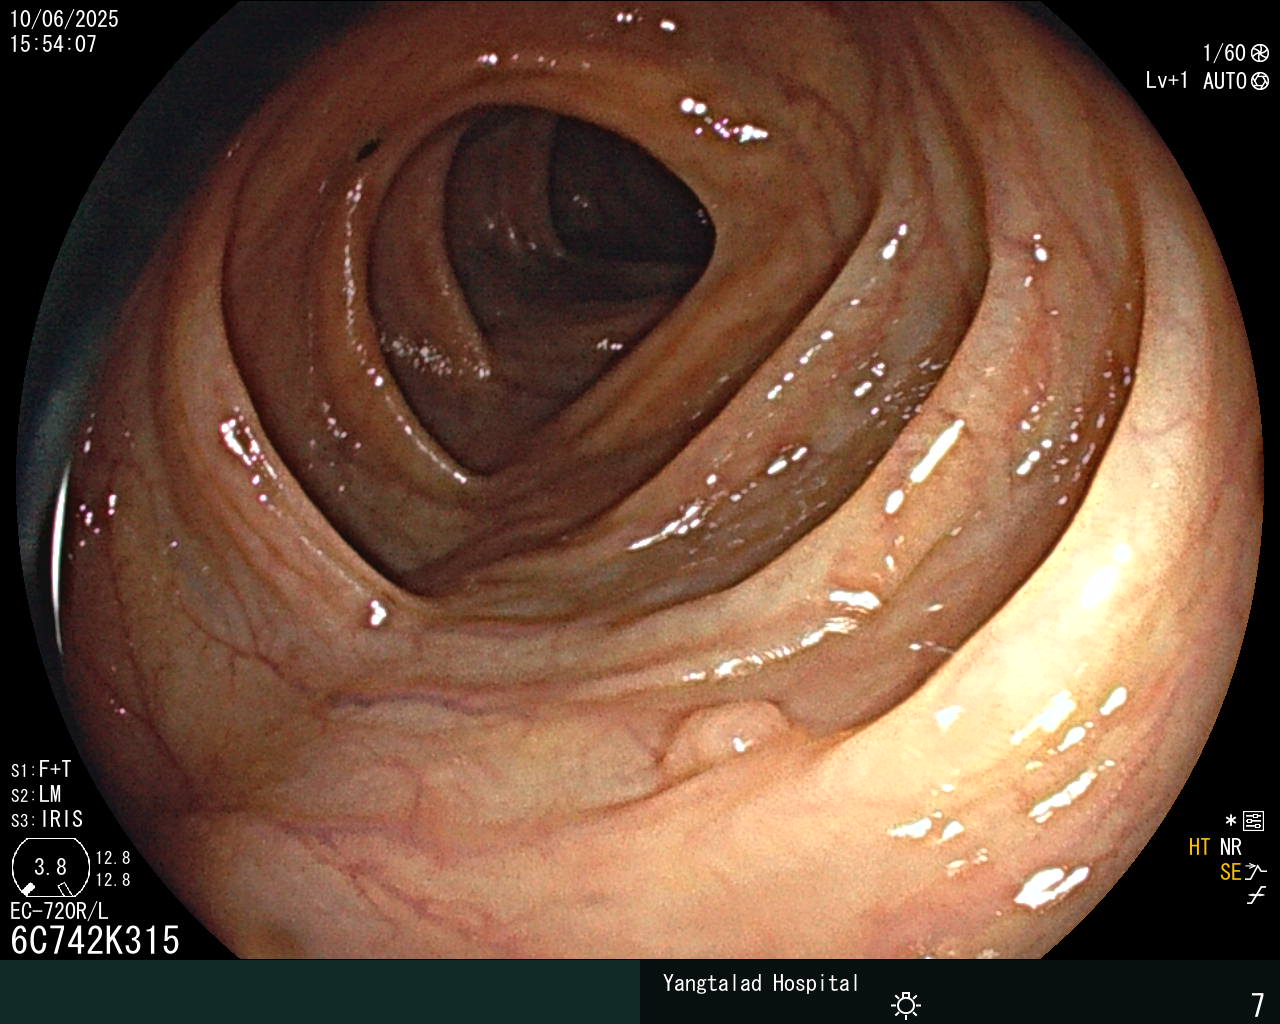This screenshot has height=1024, width=1280.
Task: Click the upper 12.8 diameter value
Action: click(x=113, y=858)
